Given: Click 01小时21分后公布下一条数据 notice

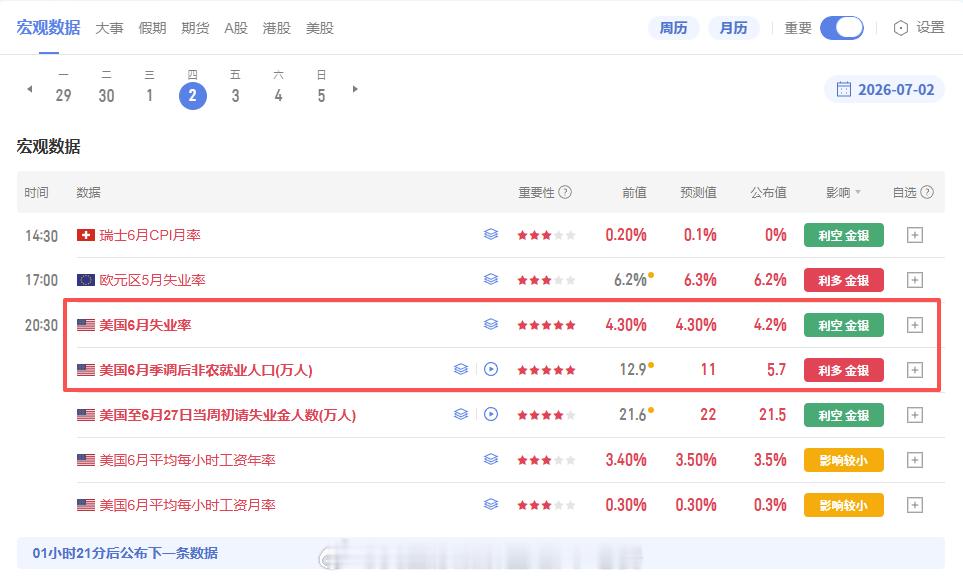Looking at the screenshot, I should (125, 553).
